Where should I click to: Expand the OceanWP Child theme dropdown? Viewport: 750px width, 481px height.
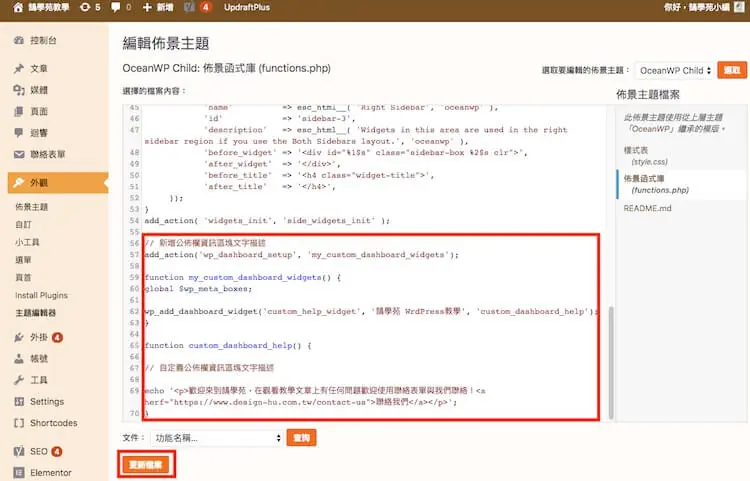(674, 70)
